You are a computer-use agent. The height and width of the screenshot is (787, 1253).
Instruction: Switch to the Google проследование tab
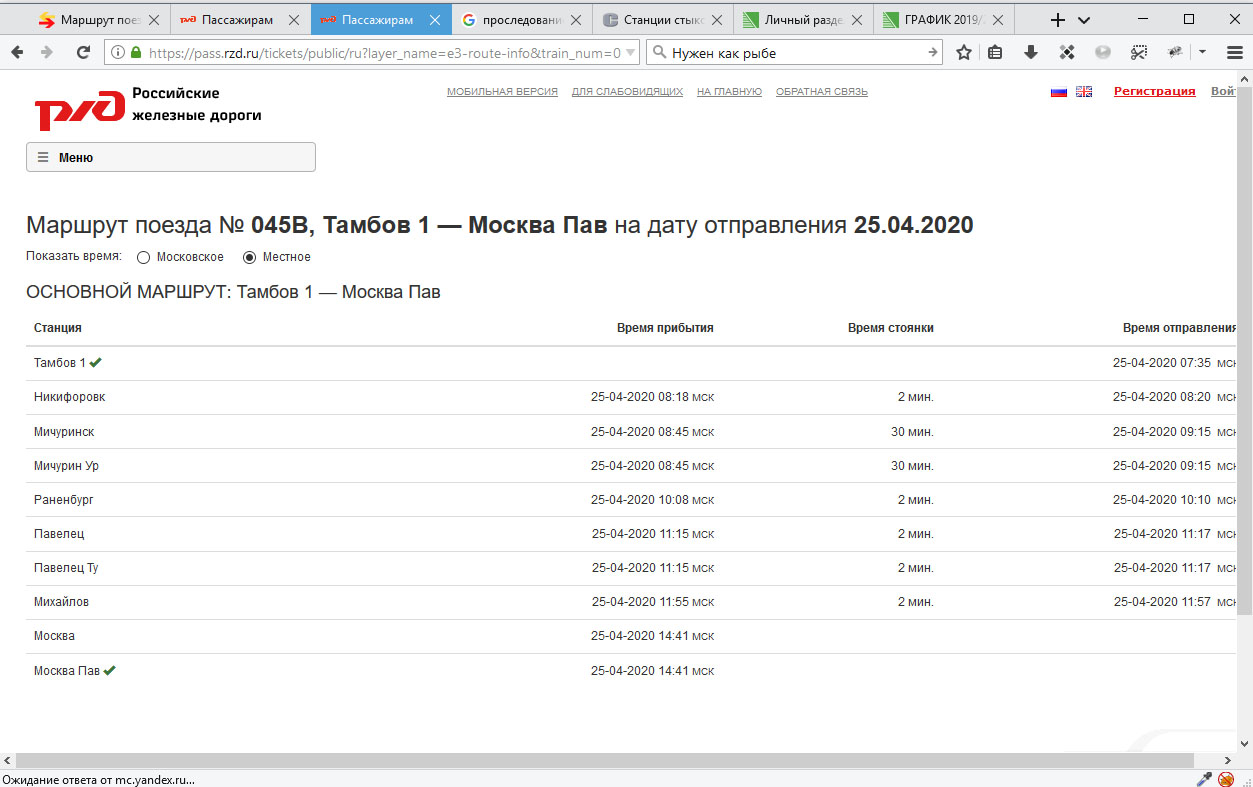[x=520, y=20]
